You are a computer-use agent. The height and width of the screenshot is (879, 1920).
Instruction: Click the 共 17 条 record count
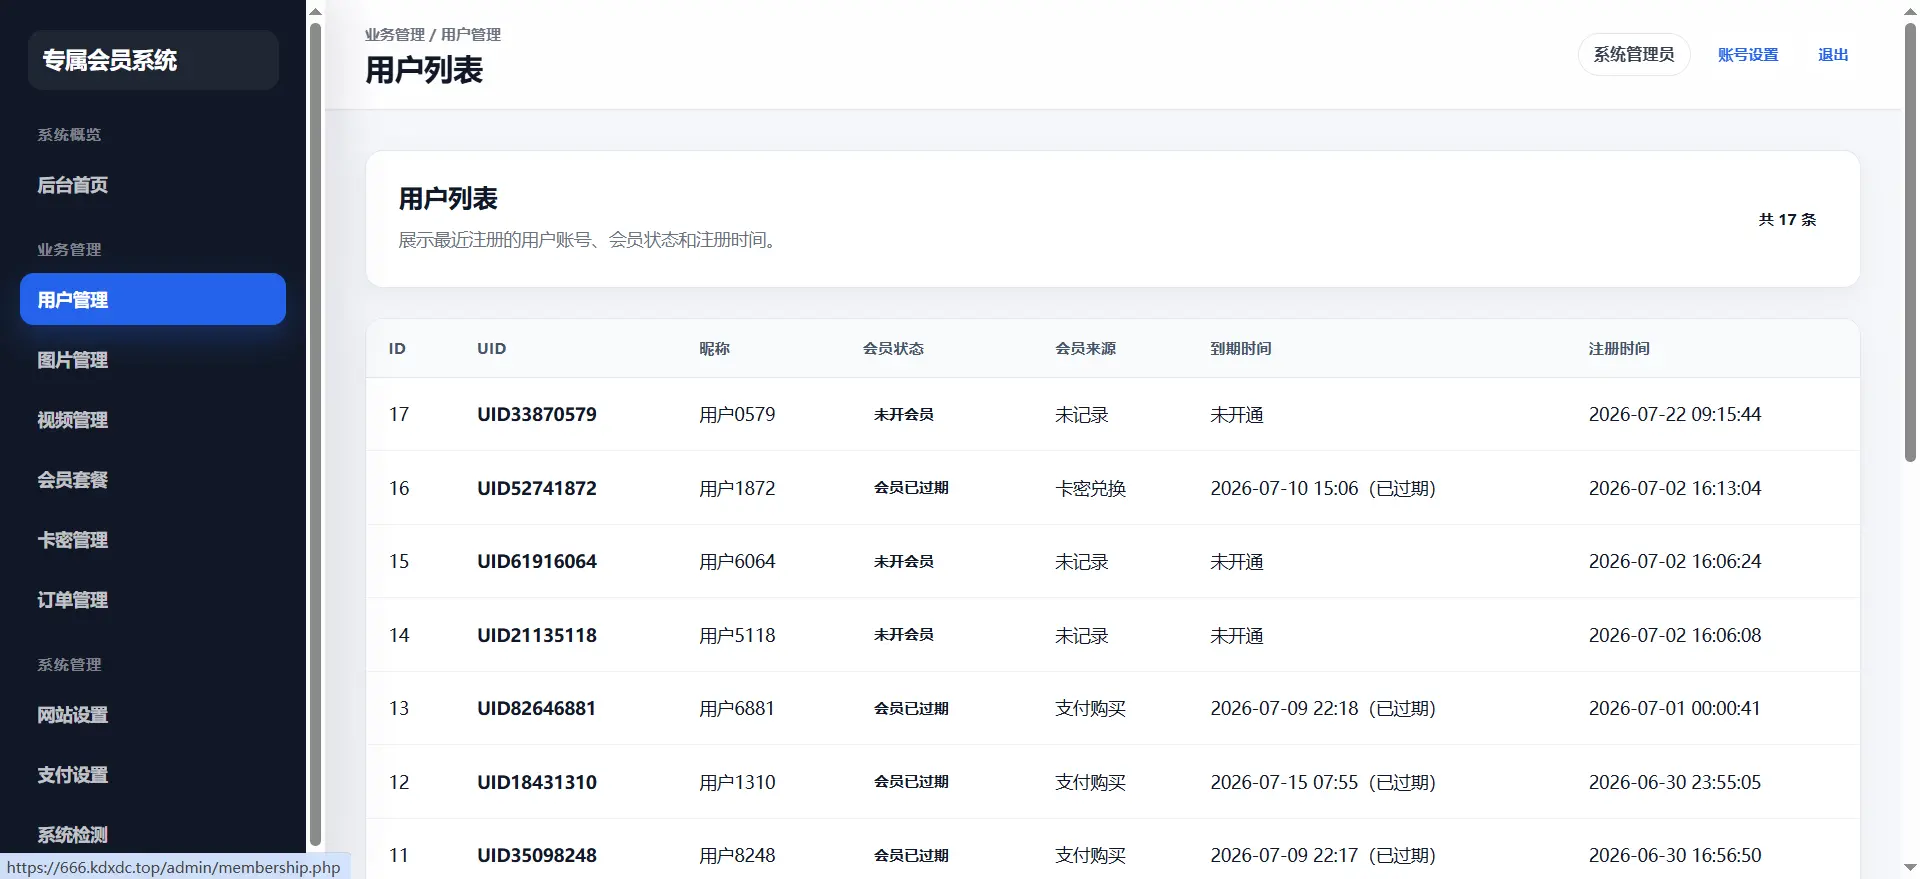(x=1787, y=219)
